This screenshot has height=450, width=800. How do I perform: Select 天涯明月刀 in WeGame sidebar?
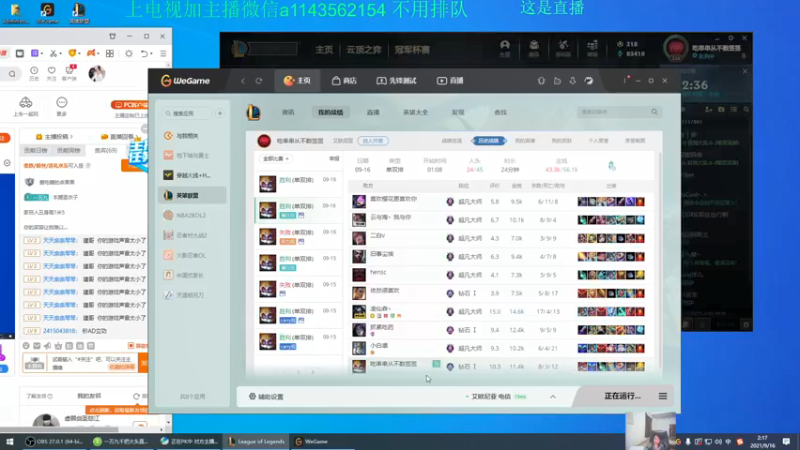(x=192, y=295)
